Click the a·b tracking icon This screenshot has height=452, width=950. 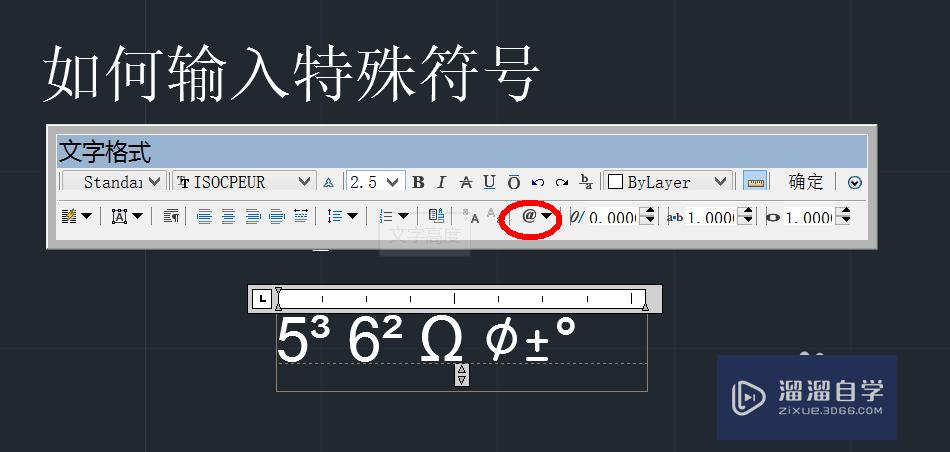click(x=675, y=216)
